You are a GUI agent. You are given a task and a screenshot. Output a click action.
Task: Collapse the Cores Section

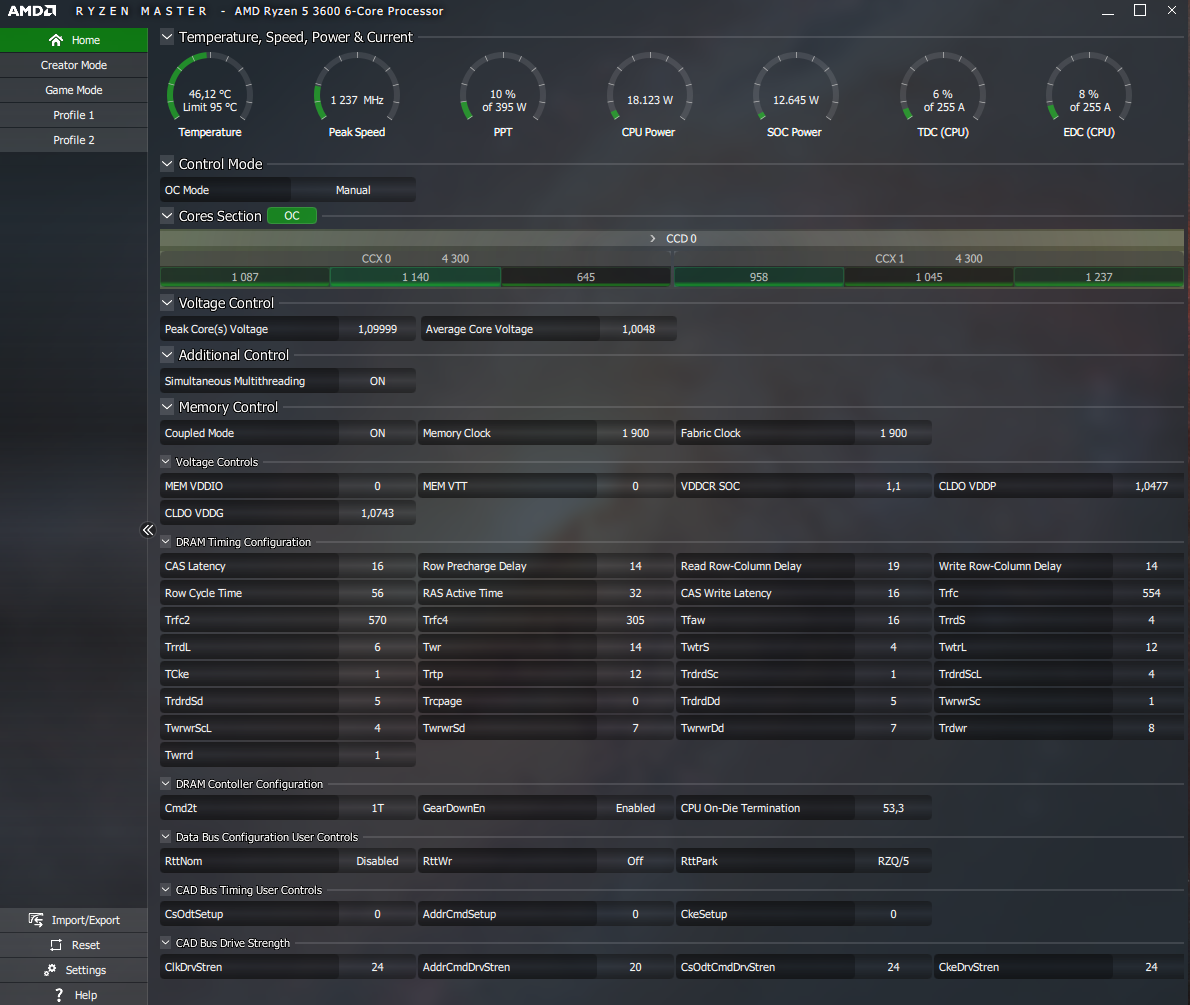click(167, 216)
